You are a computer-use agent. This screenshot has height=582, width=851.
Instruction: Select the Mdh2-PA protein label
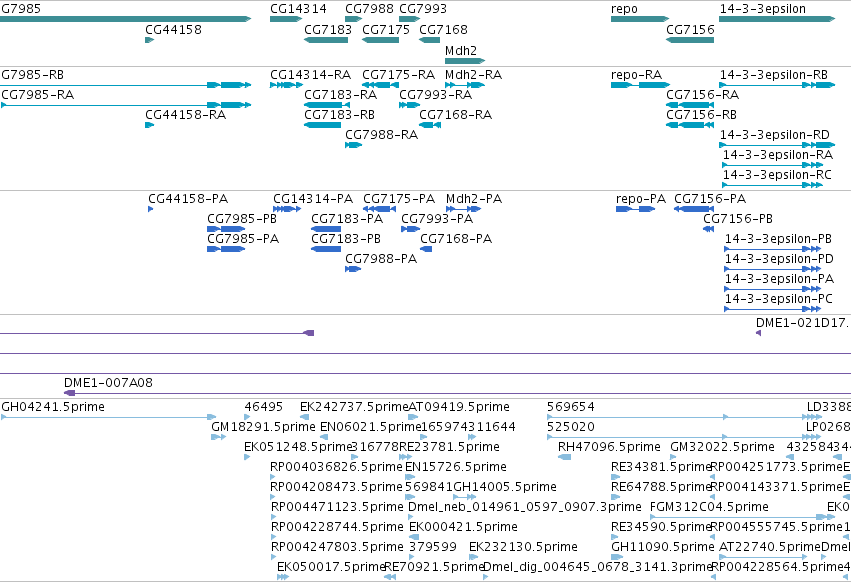pos(474,199)
